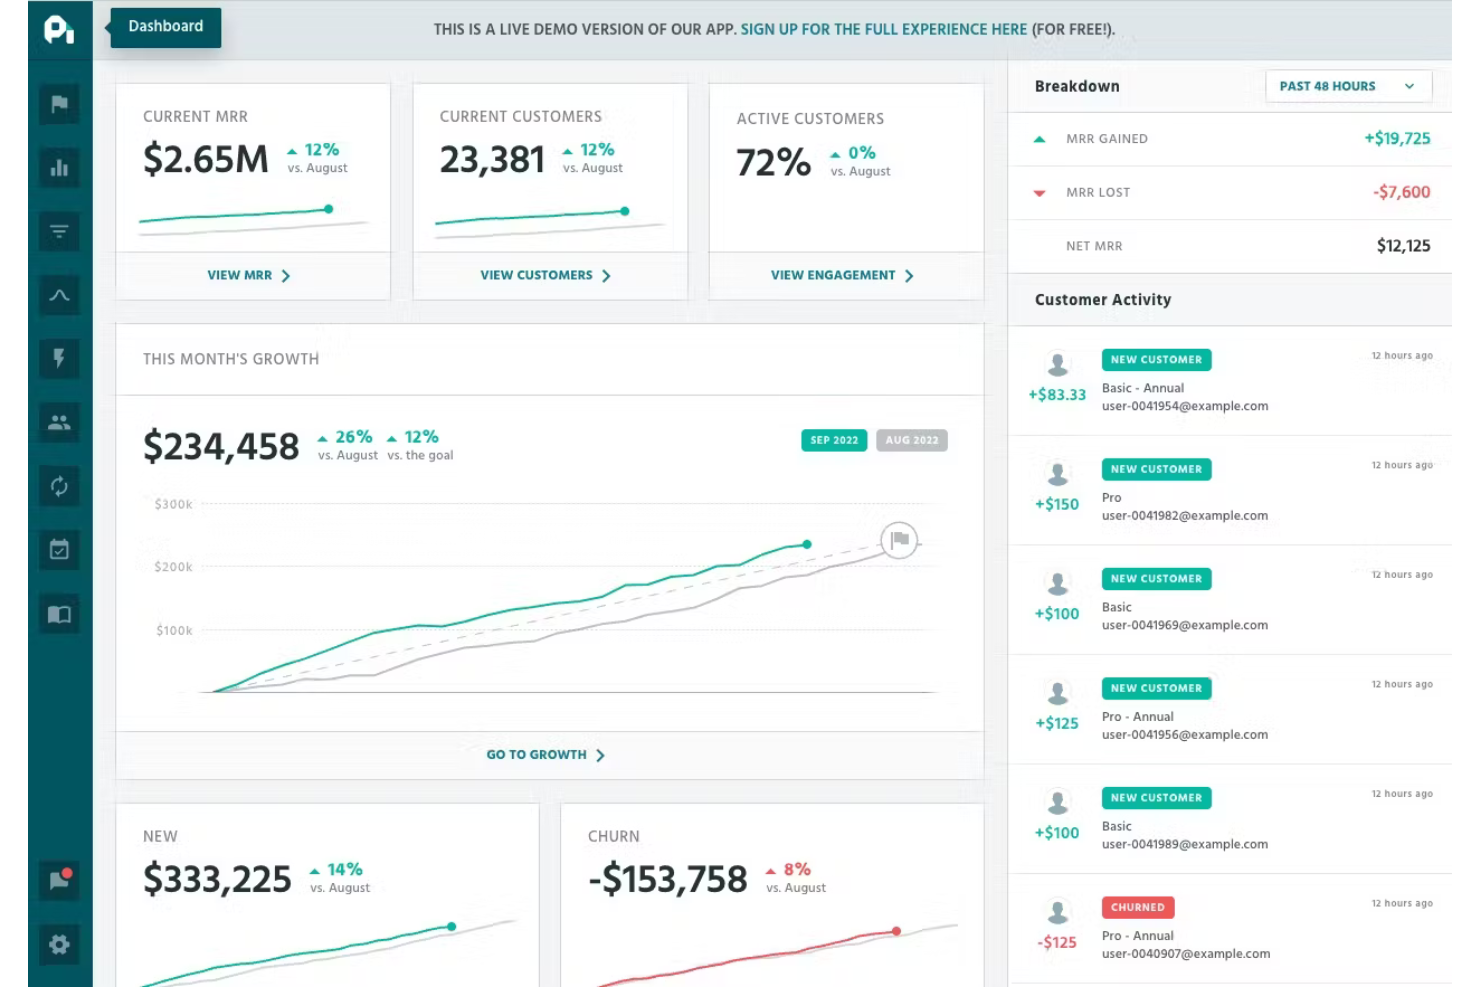This screenshot has height=987, width=1480.
Task: Click the $333,225 new MRR amount
Action: click(x=217, y=880)
